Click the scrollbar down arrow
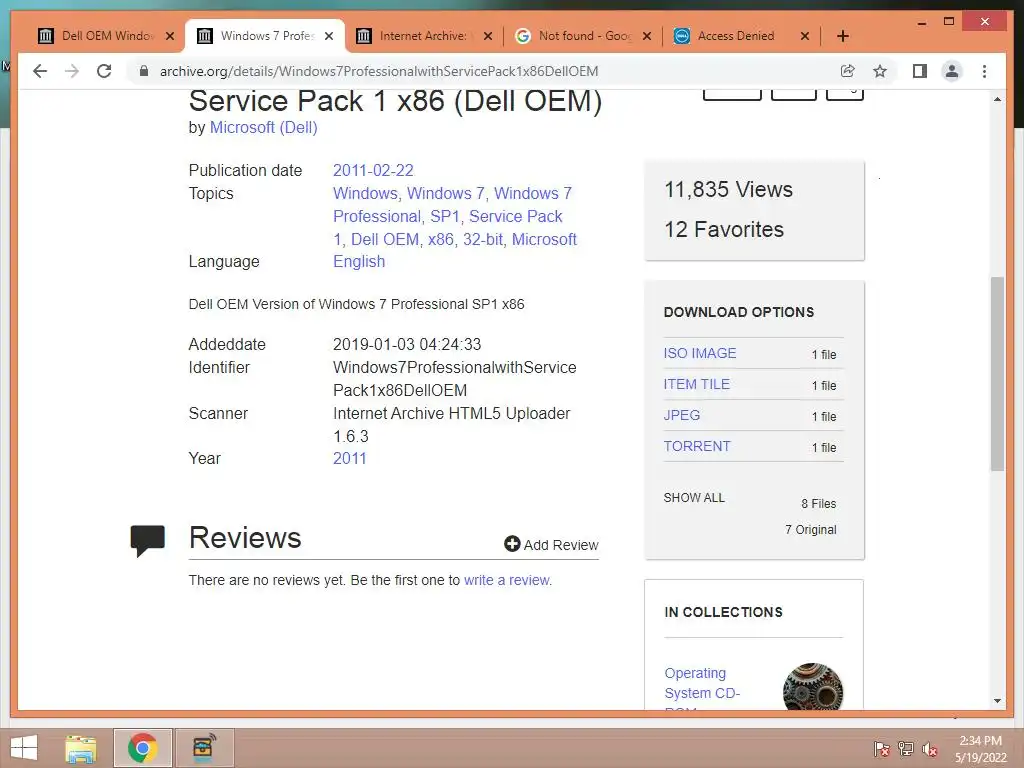This screenshot has height=768, width=1024. tap(997, 701)
